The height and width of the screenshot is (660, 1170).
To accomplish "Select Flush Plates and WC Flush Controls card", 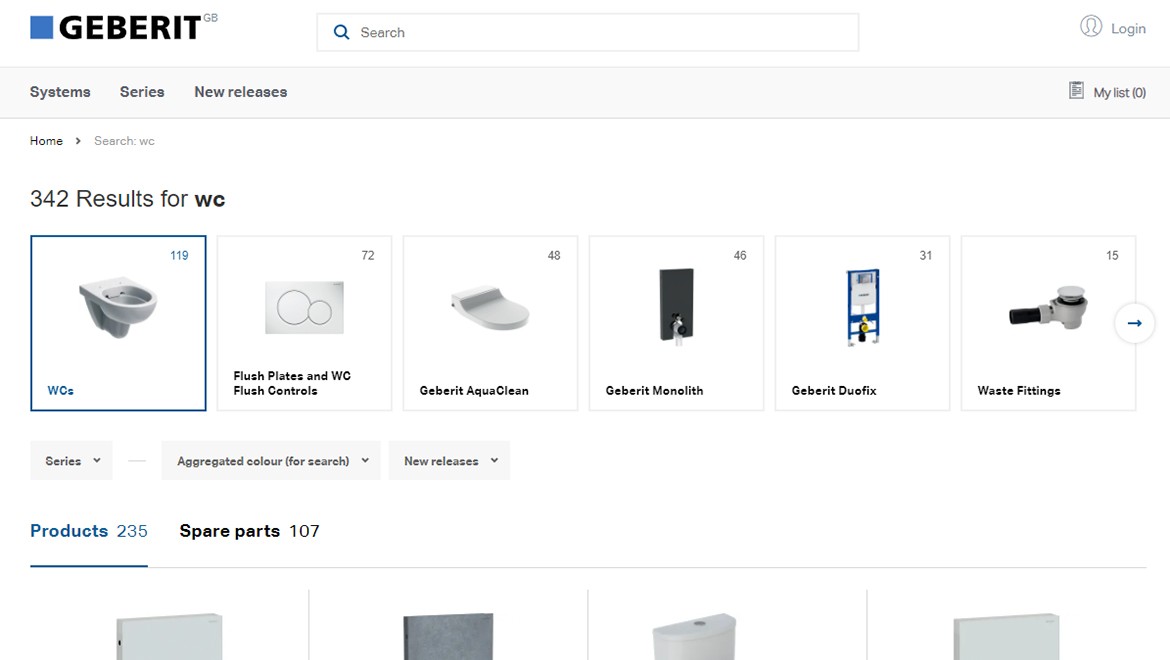I will point(304,323).
